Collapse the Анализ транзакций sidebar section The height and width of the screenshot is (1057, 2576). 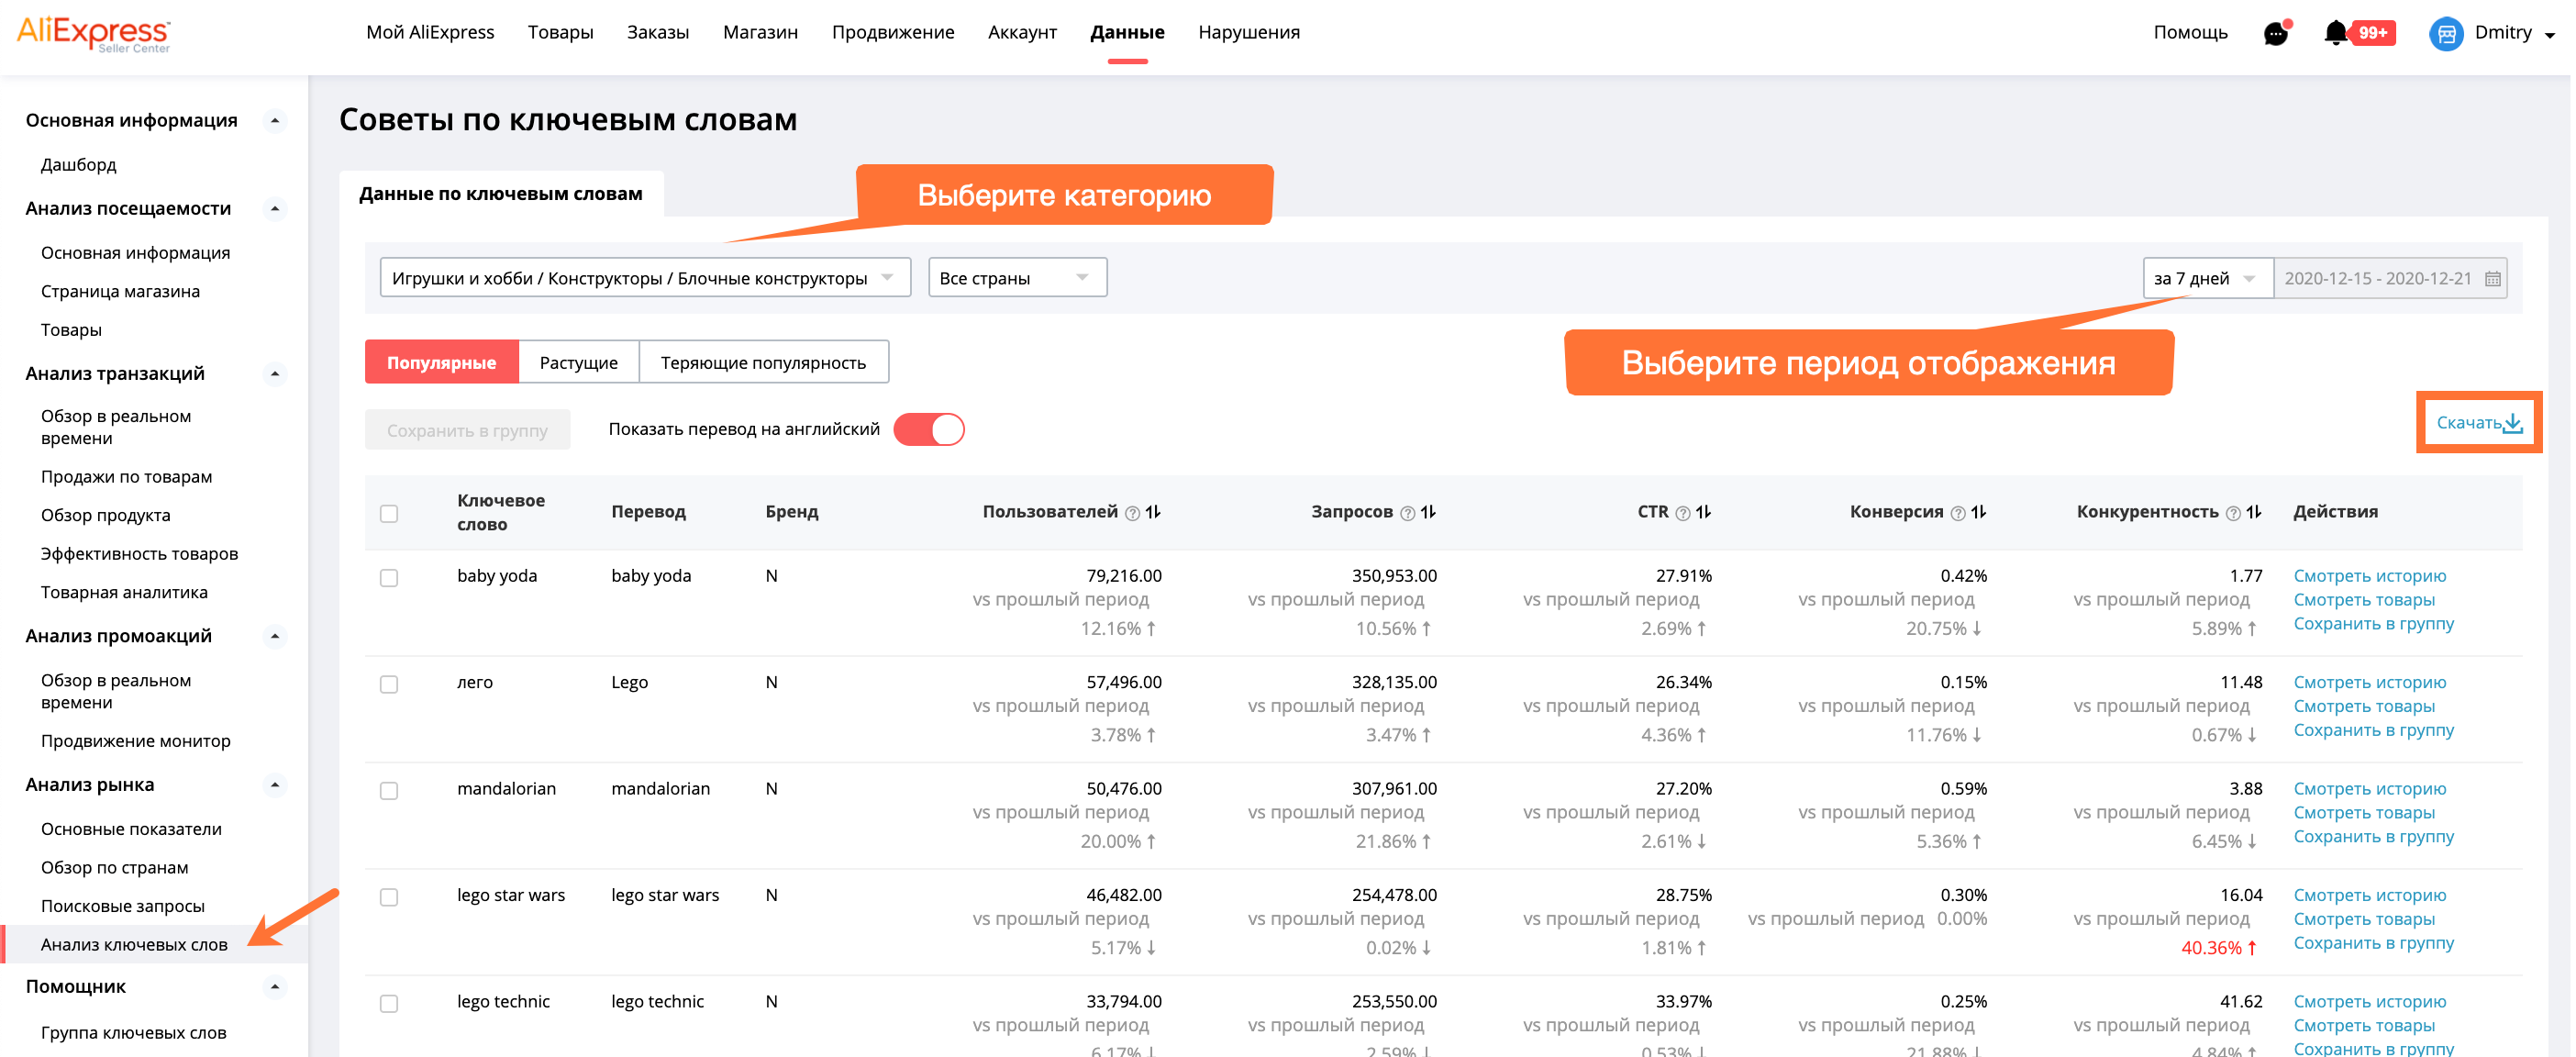[275, 374]
